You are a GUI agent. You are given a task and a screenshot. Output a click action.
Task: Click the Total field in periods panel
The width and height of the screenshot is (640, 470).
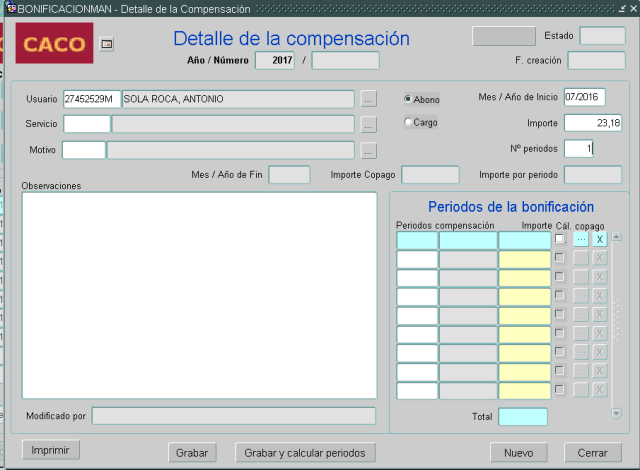[x=523, y=417]
